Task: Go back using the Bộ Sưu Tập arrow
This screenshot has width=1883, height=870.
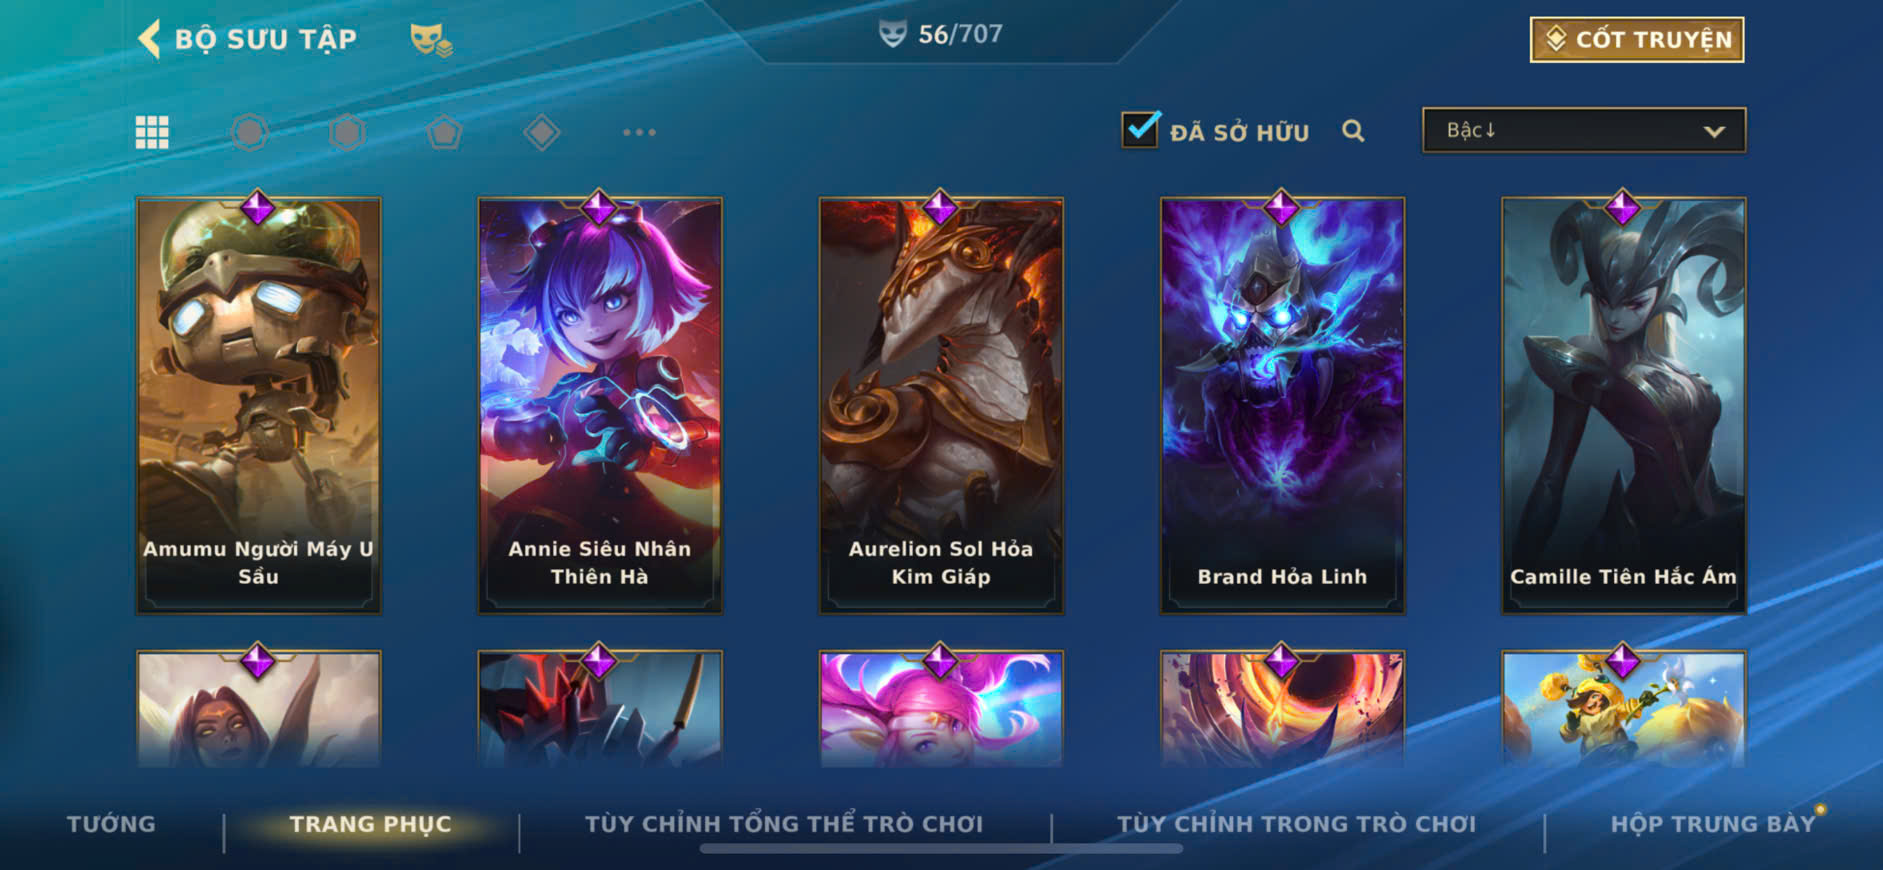Action: click(x=149, y=40)
